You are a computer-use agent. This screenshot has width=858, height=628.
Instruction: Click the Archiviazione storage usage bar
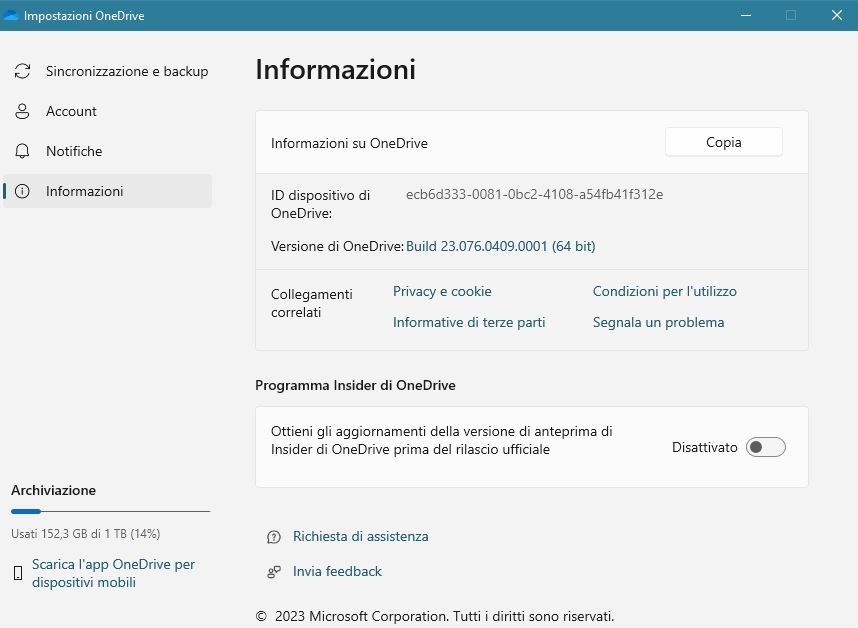(x=111, y=511)
